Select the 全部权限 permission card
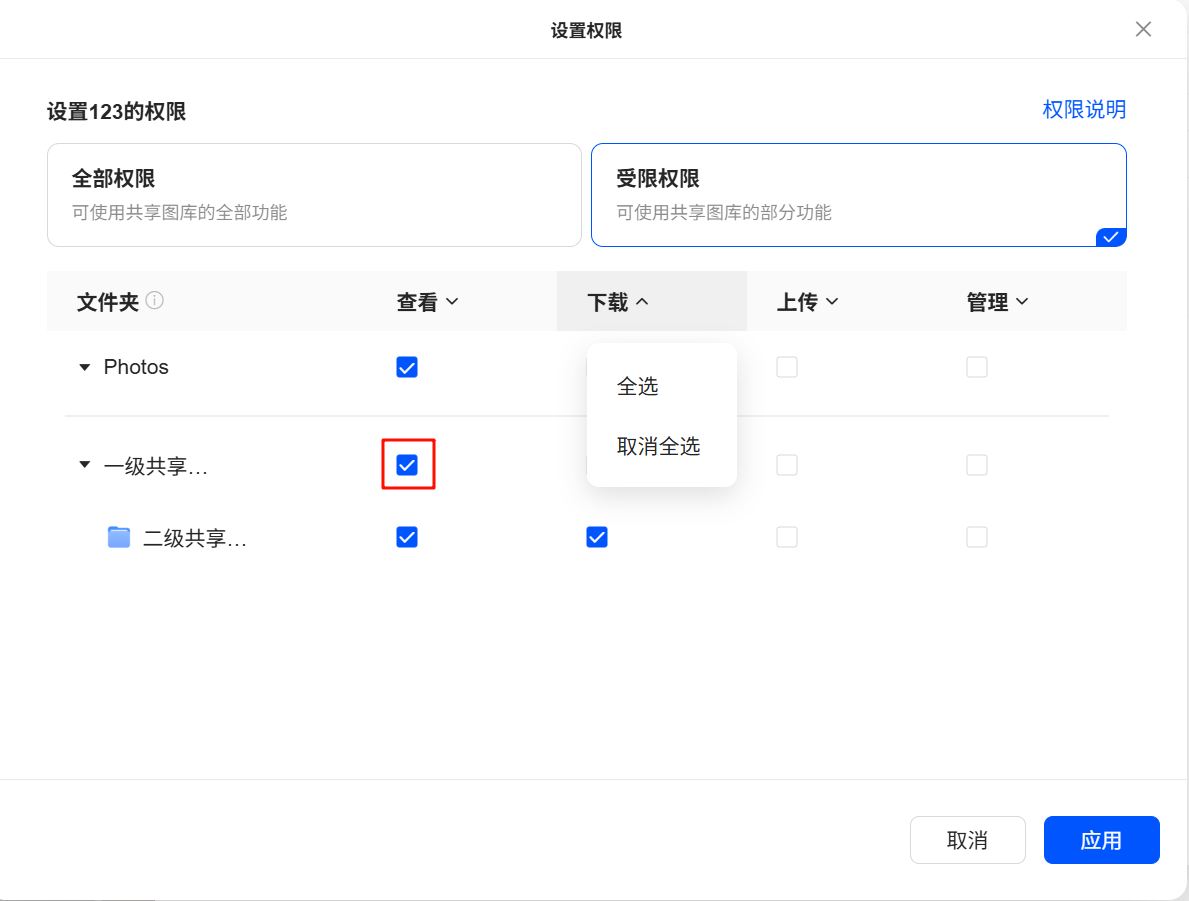 click(x=314, y=194)
